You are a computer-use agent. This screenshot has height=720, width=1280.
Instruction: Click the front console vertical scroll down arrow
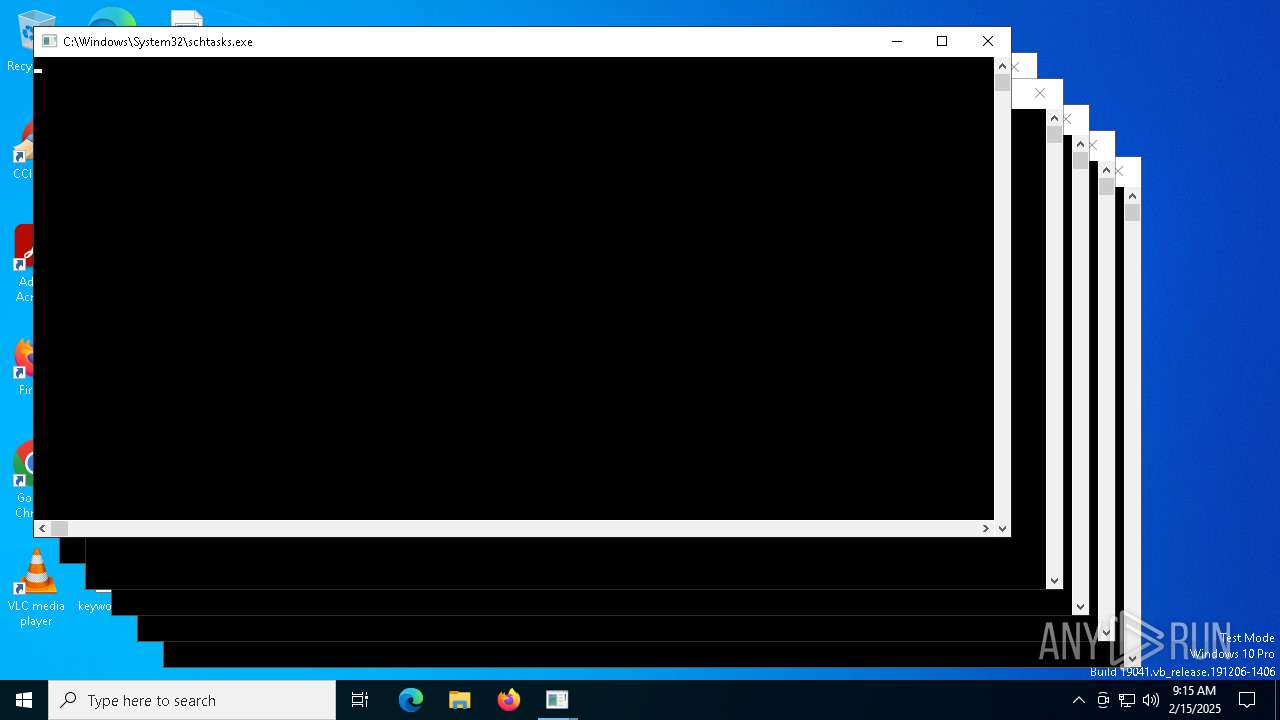pyautogui.click(x=1002, y=528)
